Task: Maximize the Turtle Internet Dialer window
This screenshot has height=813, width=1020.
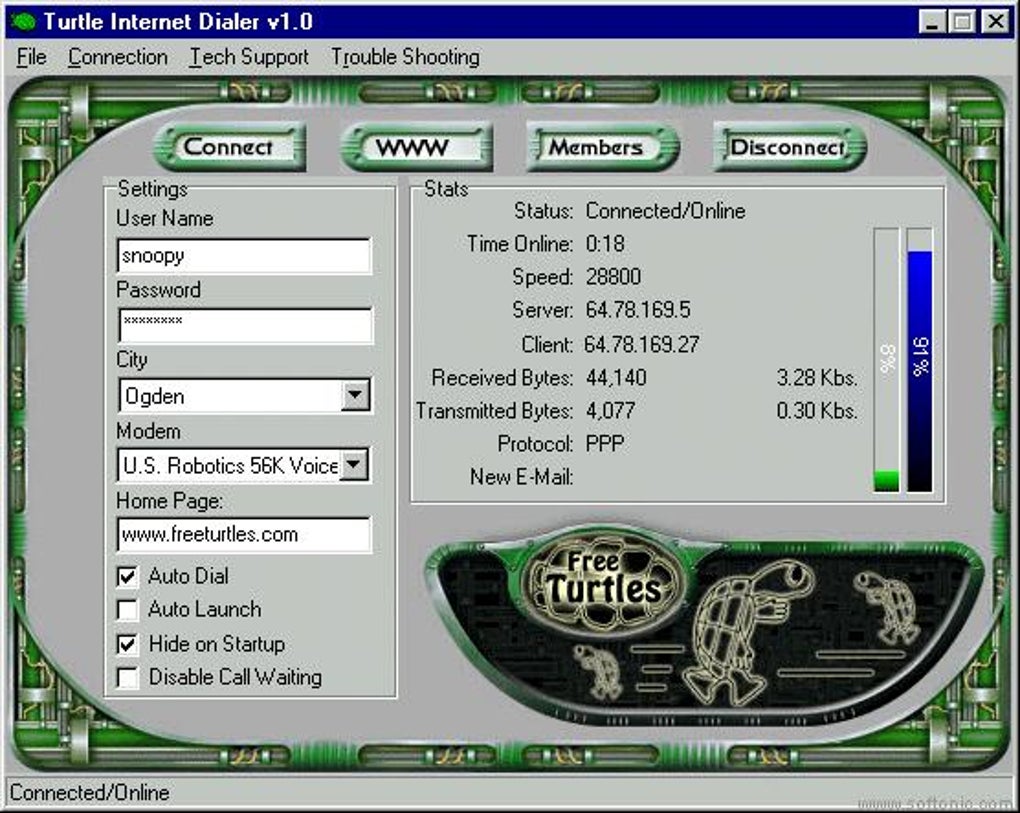Action: 961,22
